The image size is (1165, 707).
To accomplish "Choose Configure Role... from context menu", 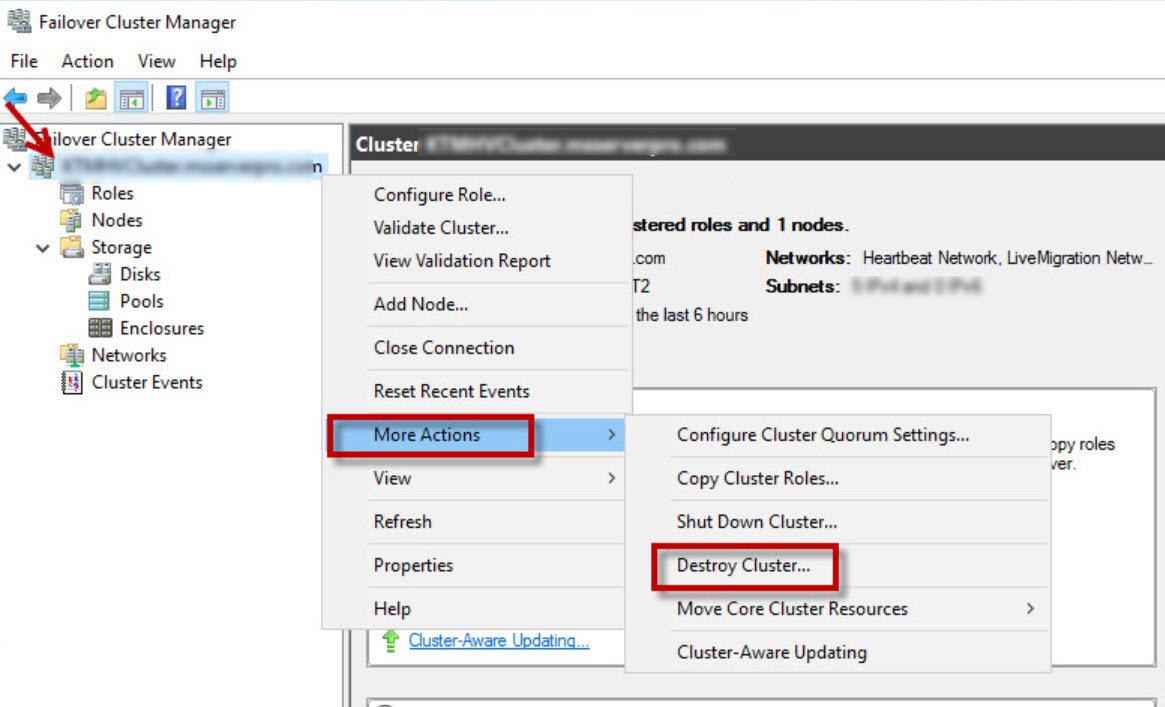I will (x=477, y=195).
